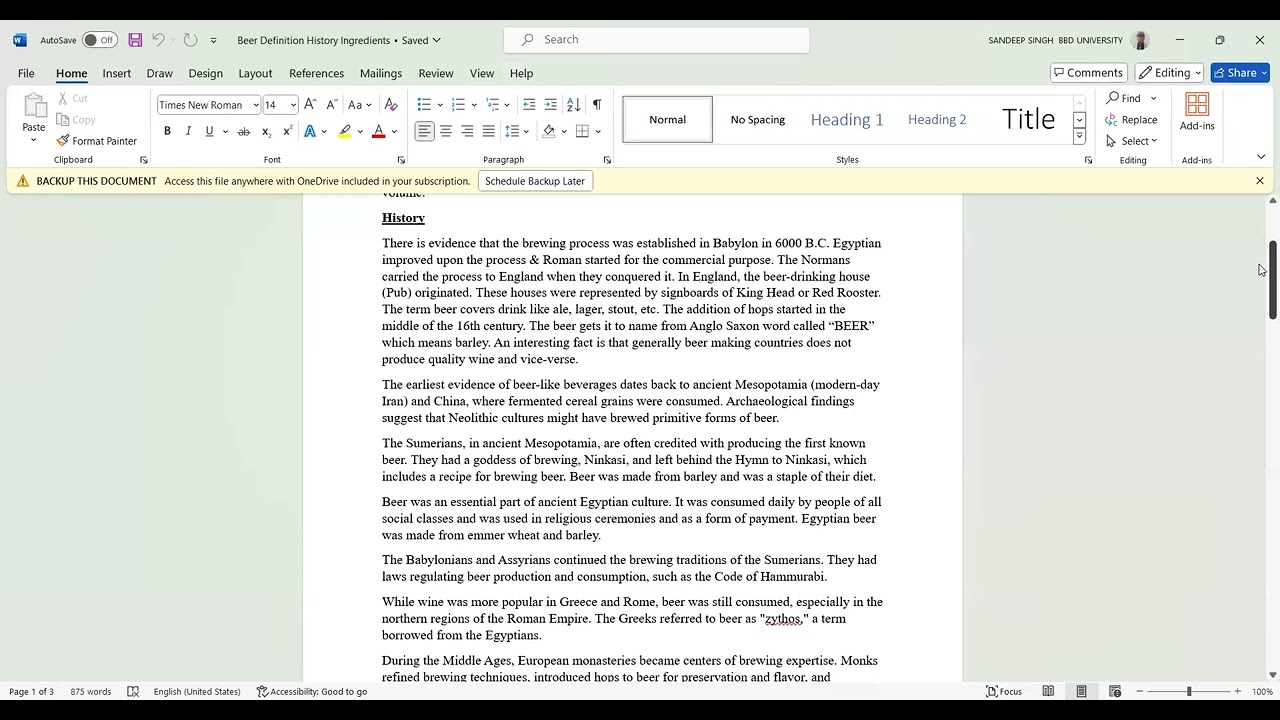Open the File menu
The height and width of the screenshot is (720, 1280).
(x=26, y=73)
